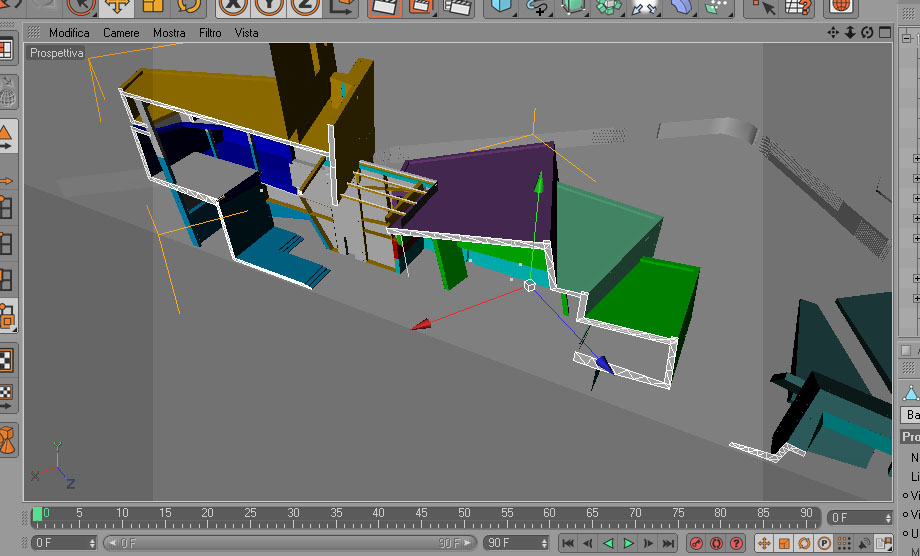Image resolution: width=920 pixels, height=556 pixels.
Task: Open the Mostra menu
Action: coord(169,33)
